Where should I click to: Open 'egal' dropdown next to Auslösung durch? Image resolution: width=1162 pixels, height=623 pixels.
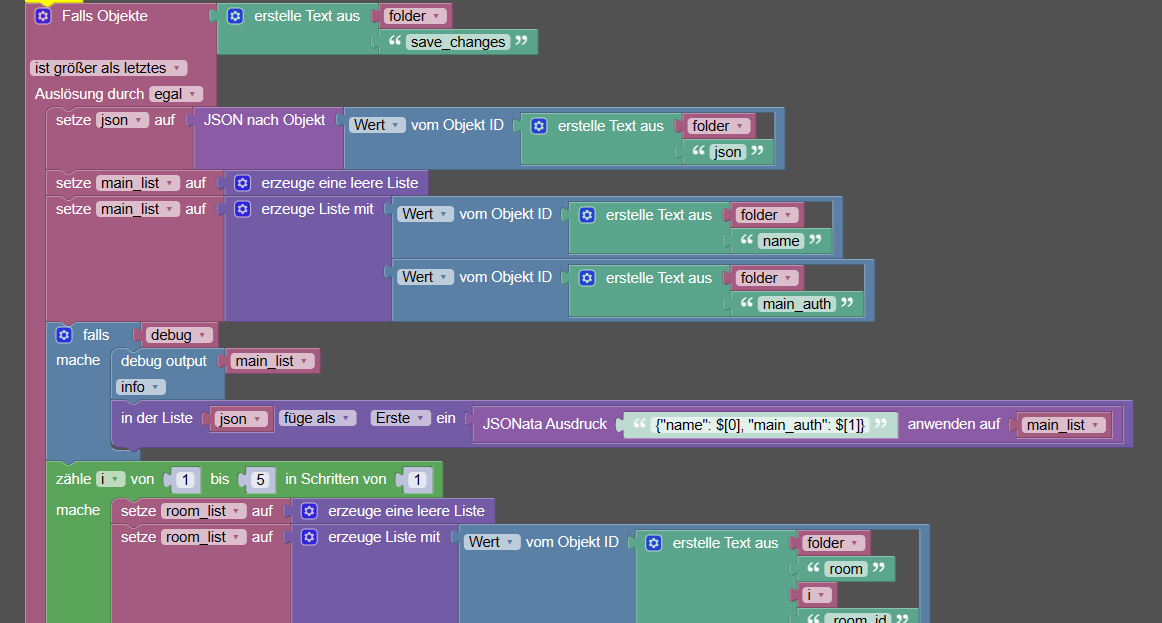coord(176,94)
